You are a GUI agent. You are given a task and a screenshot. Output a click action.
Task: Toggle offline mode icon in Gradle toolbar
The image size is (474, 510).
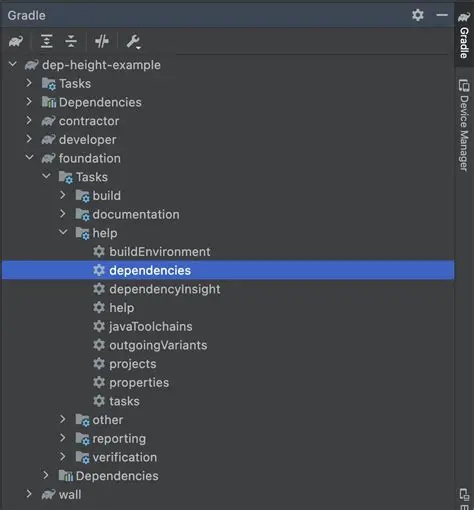102,41
